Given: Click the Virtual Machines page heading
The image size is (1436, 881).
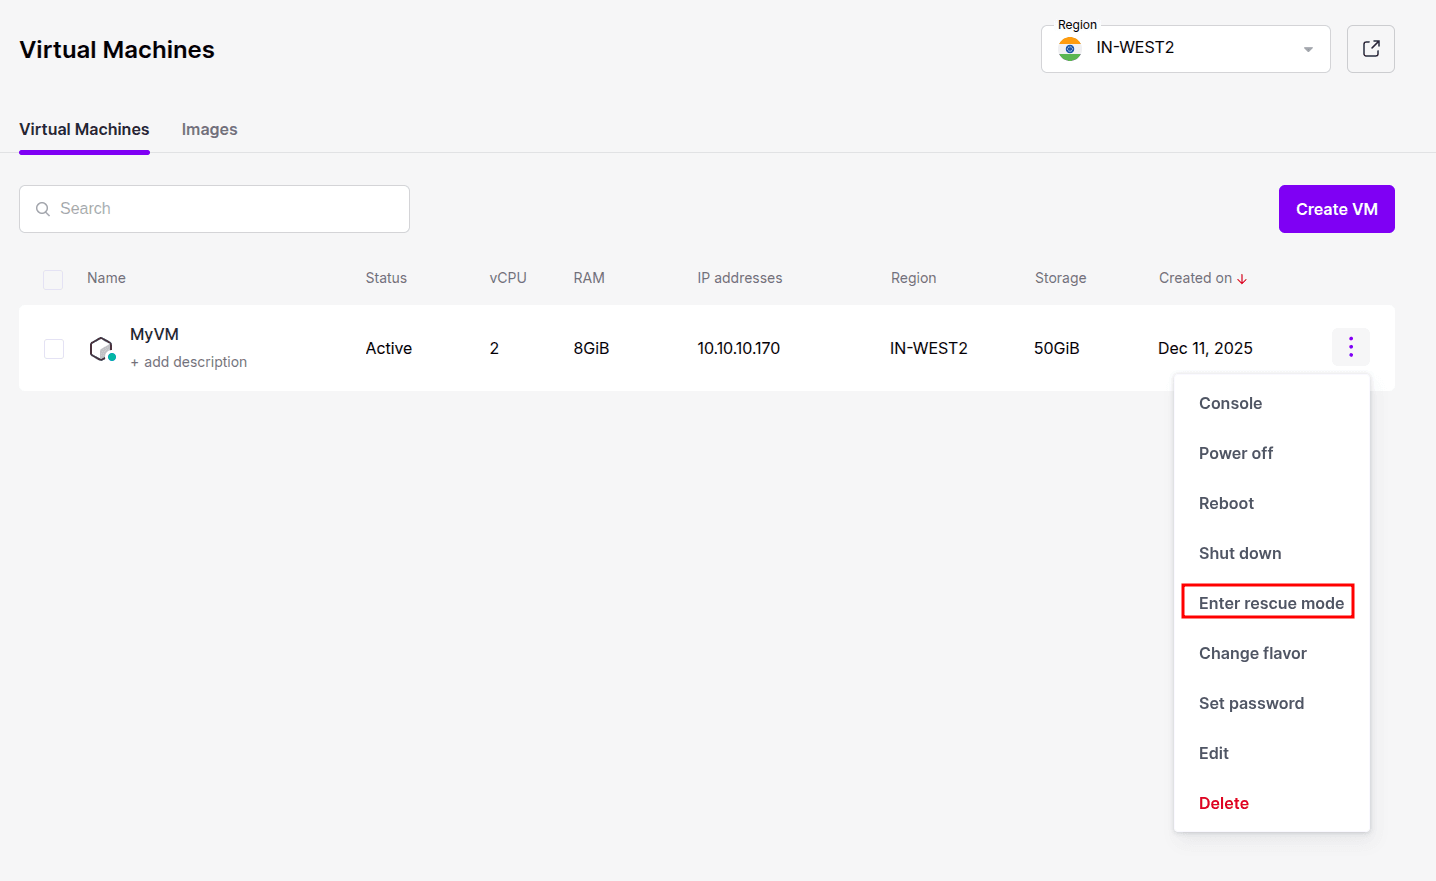Looking at the screenshot, I should [x=117, y=50].
